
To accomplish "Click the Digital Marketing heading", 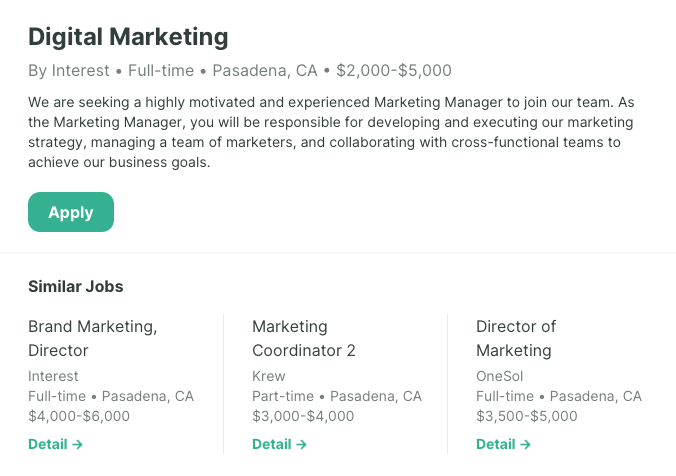I will pos(128,38).
